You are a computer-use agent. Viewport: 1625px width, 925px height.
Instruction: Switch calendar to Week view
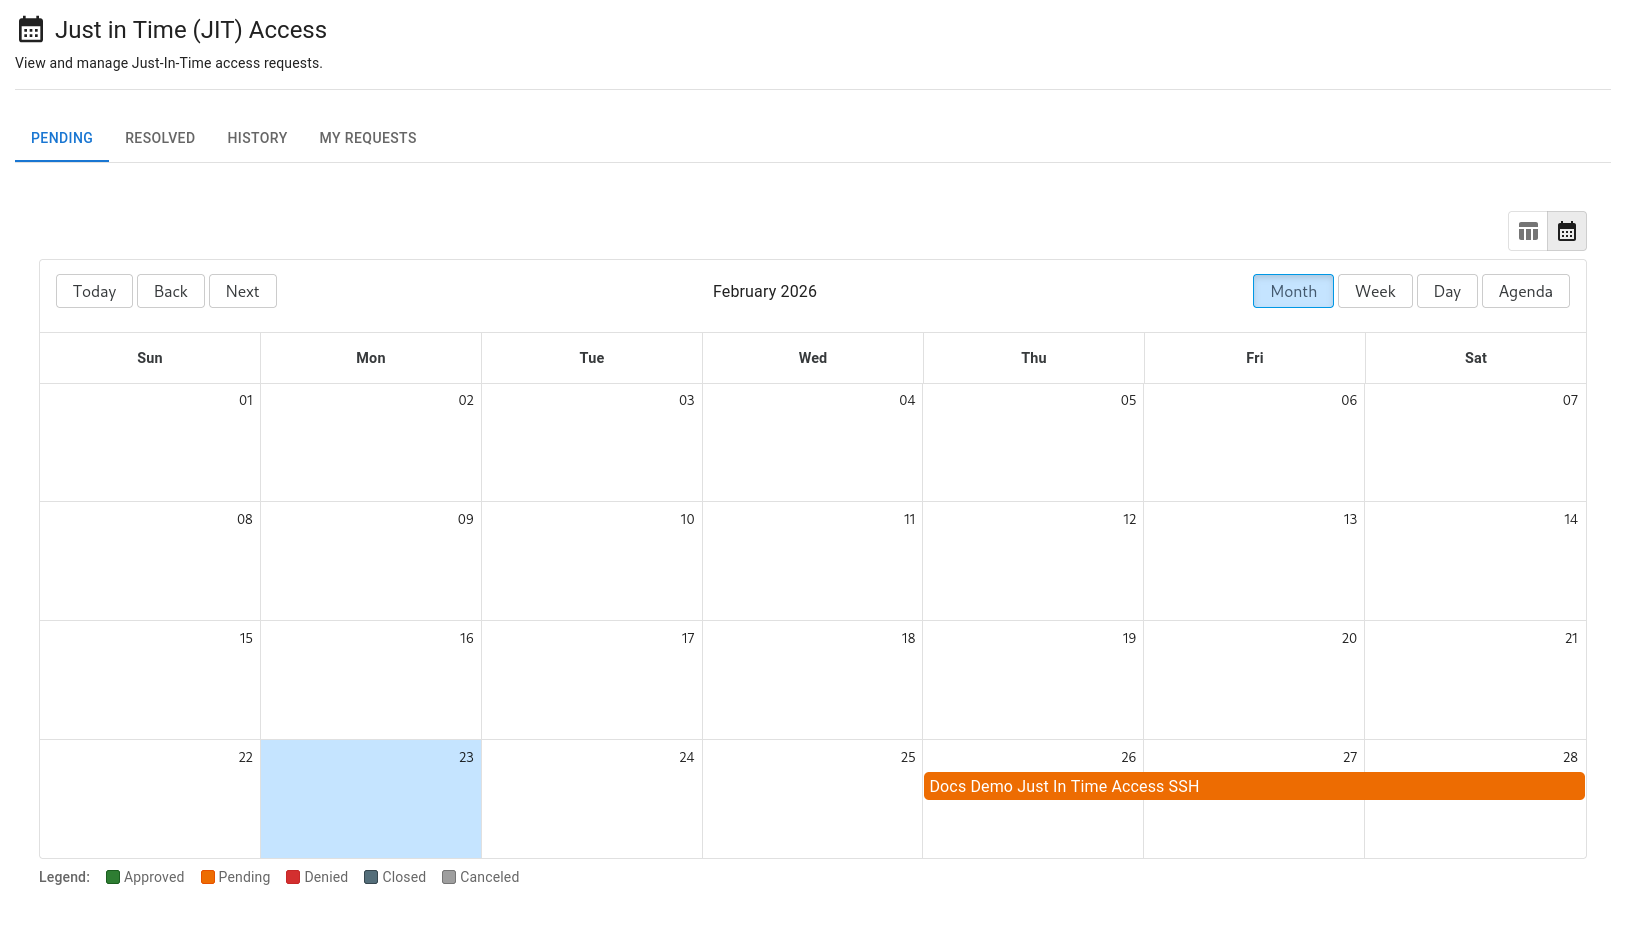[1375, 291]
